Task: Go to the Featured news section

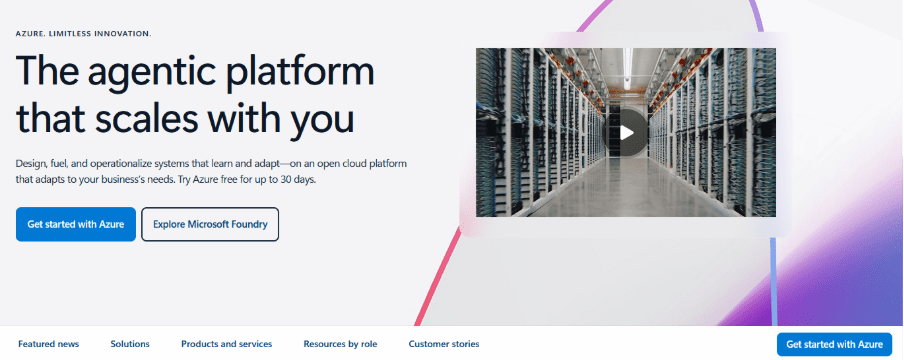Action: click(x=48, y=344)
